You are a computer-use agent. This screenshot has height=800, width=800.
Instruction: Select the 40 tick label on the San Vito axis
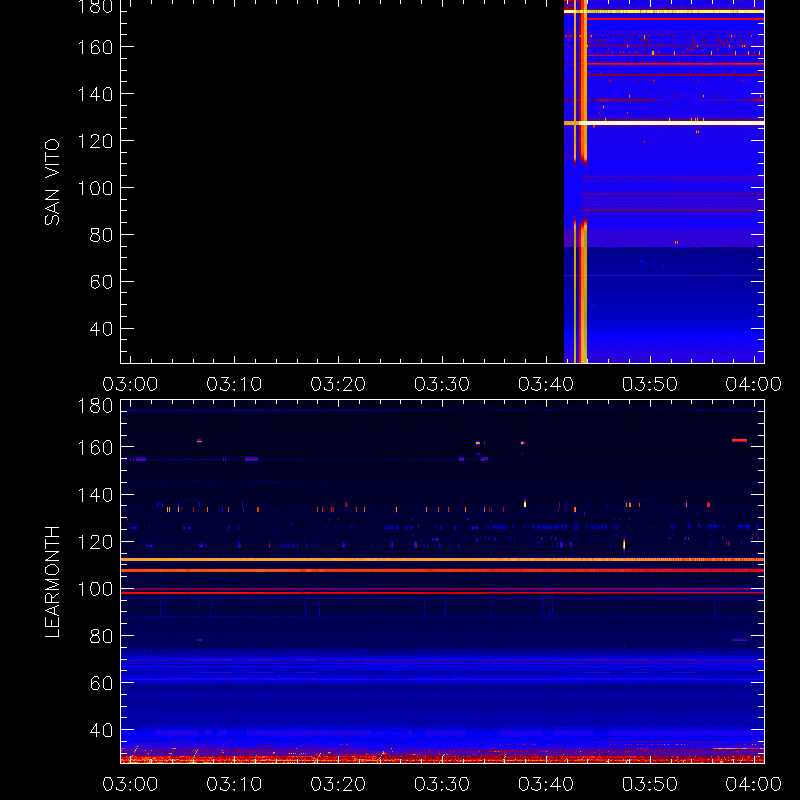coord(101,329)
